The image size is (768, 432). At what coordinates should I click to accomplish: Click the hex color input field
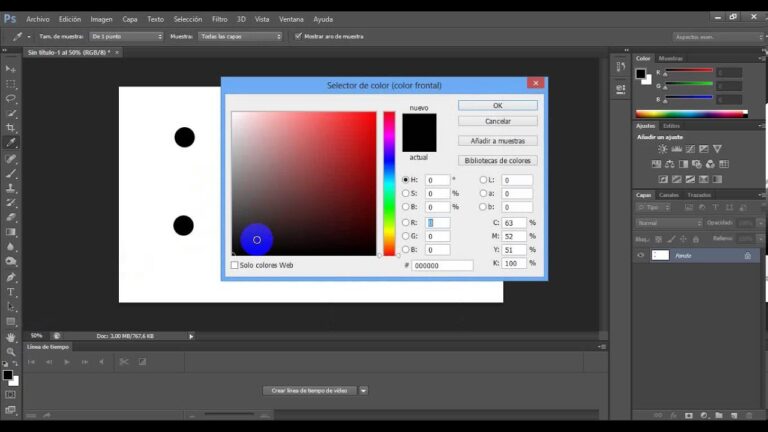pyautogui.click(x=442, y=265)
